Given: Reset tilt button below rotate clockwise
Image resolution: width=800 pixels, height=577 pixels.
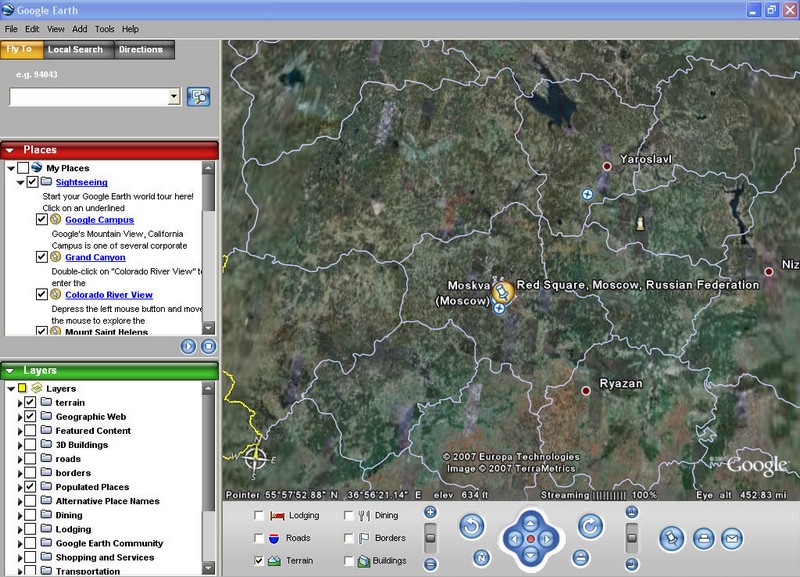Looking at the screenshot, I should (x=581, y=558).
